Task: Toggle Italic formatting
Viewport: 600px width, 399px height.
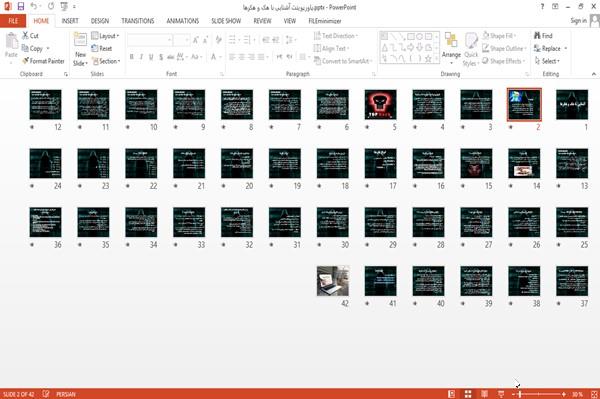Action: 141,57
